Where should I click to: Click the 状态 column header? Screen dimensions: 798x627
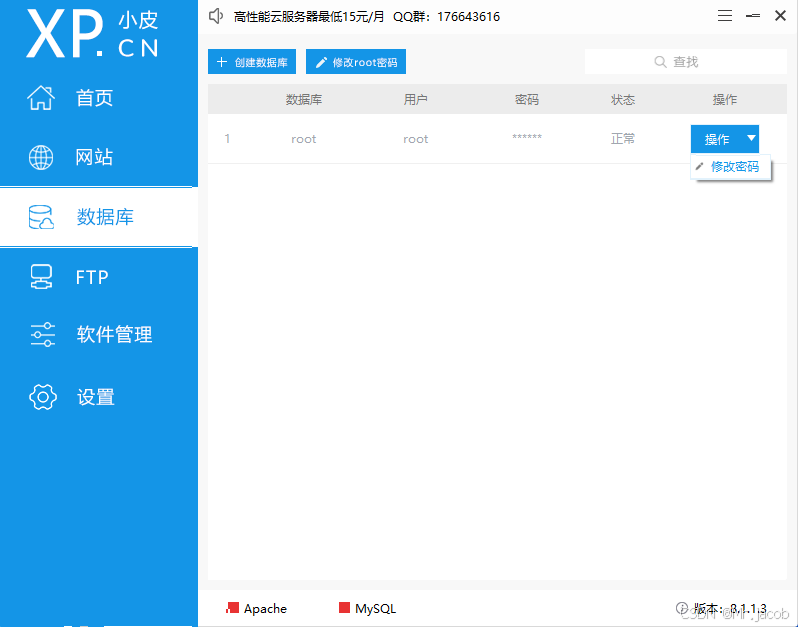pos(623,99)
